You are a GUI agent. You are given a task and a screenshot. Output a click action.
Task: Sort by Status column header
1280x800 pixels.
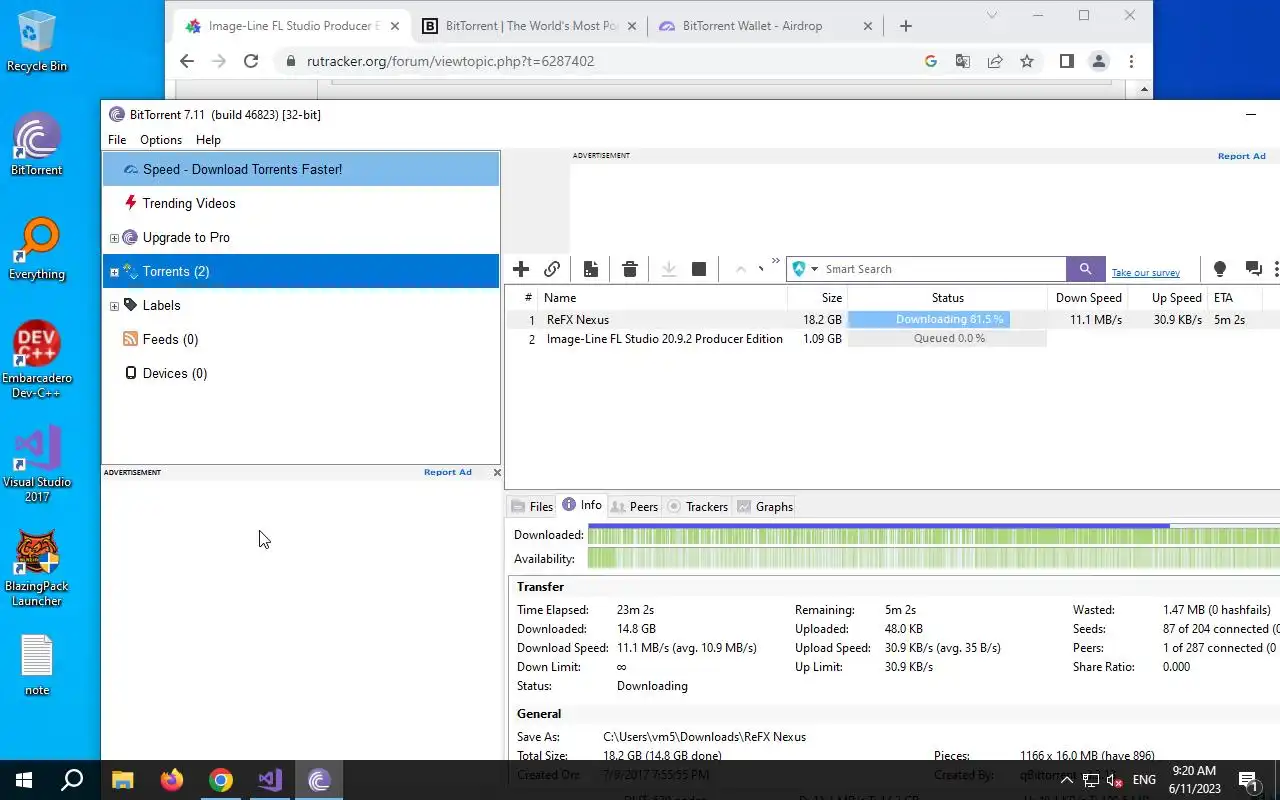[947, 298]
